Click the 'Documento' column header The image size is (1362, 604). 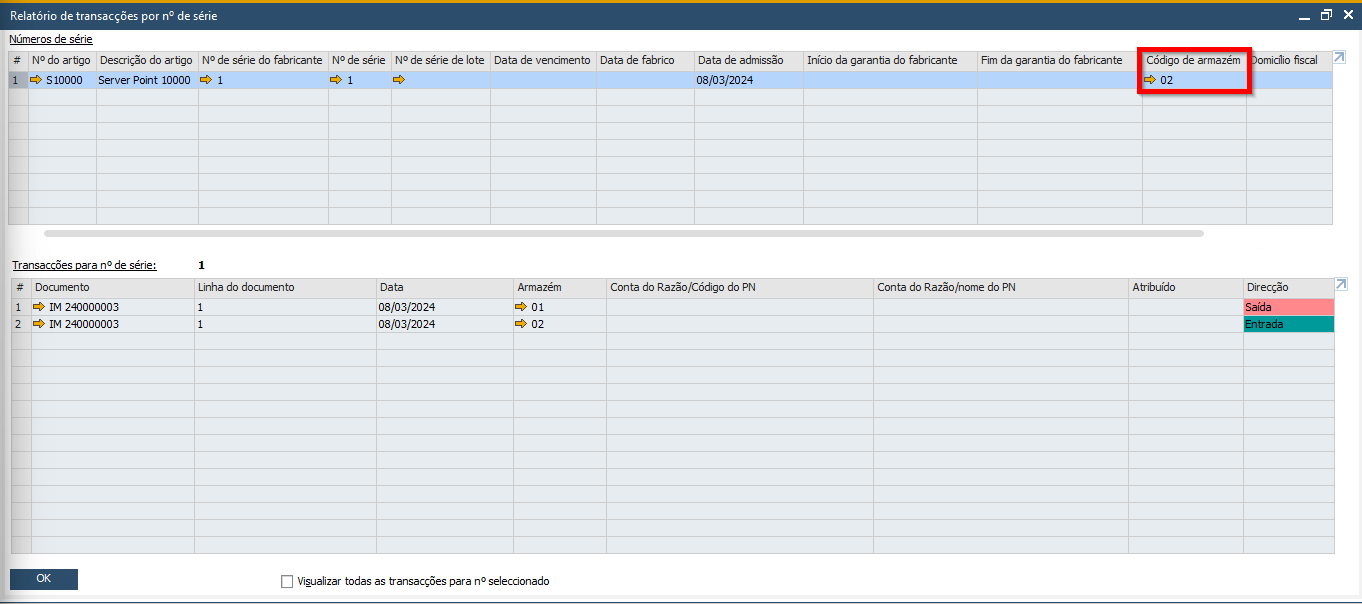tap(62, 287)
